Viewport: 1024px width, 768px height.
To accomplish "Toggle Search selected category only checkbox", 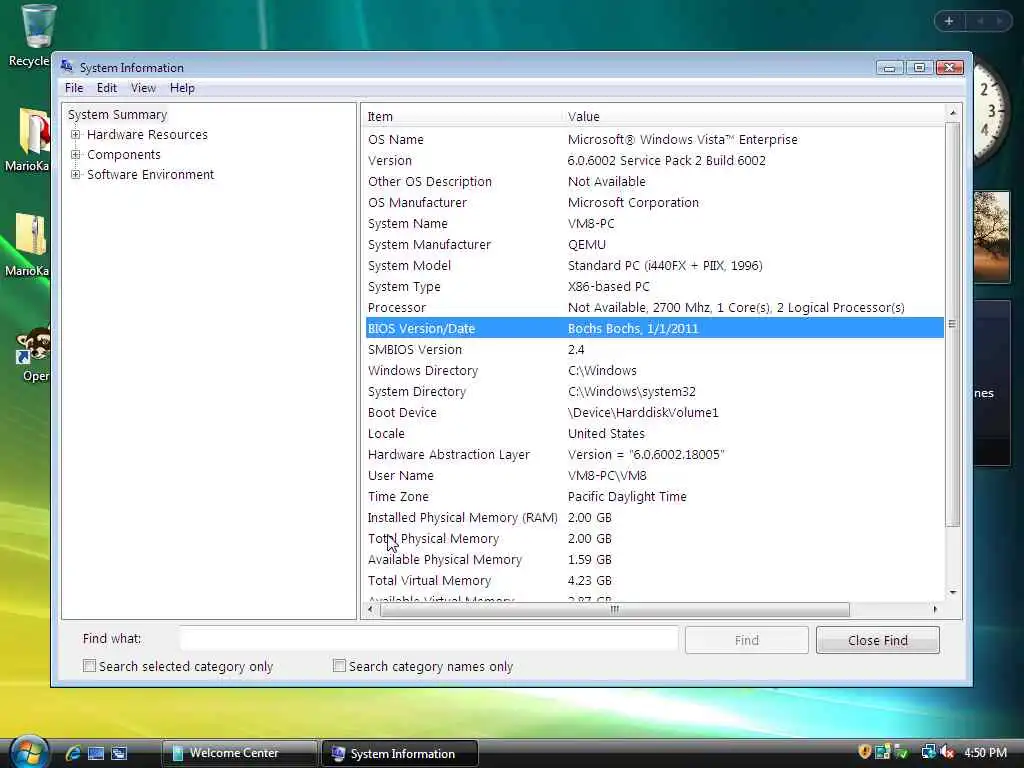I will pos(89,665).
